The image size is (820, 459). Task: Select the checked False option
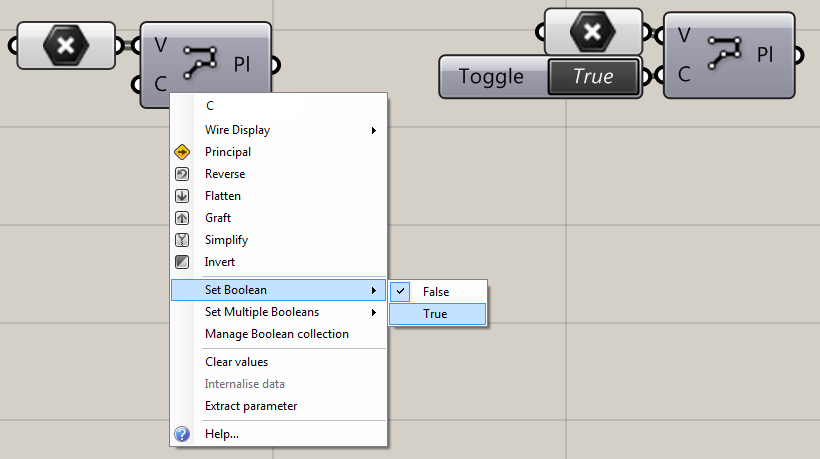(x=438, y=292)
